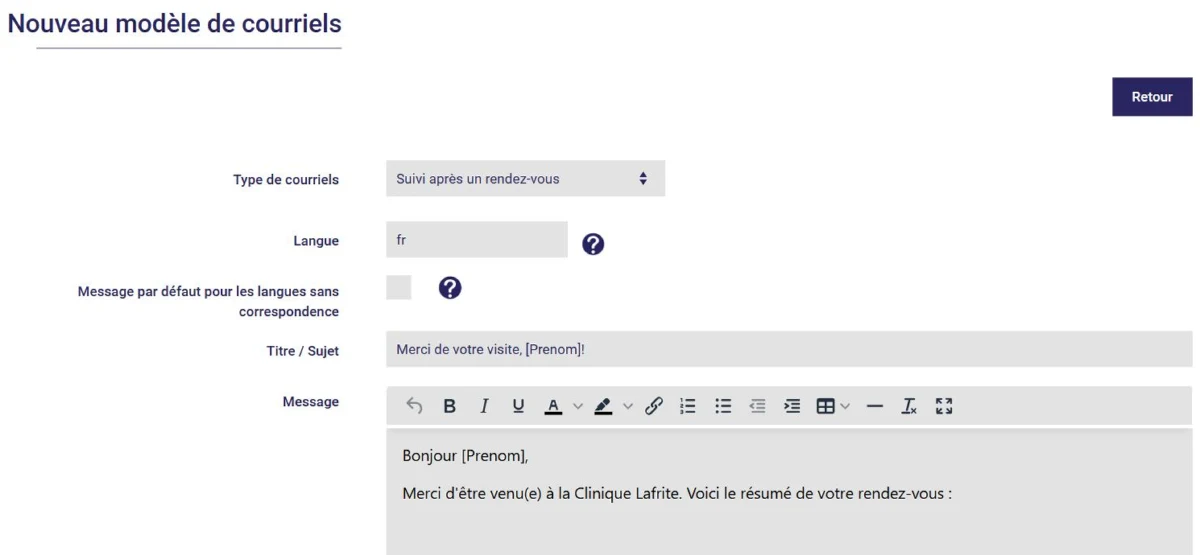Open the help icon beside Langue
The width and height of the screenshot is (1200, 555).
593,244
